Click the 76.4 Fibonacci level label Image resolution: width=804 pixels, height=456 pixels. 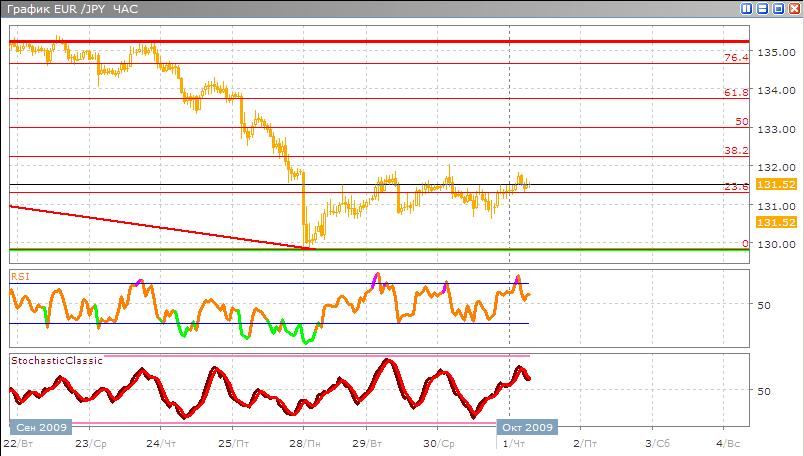(x=736, y=58)
